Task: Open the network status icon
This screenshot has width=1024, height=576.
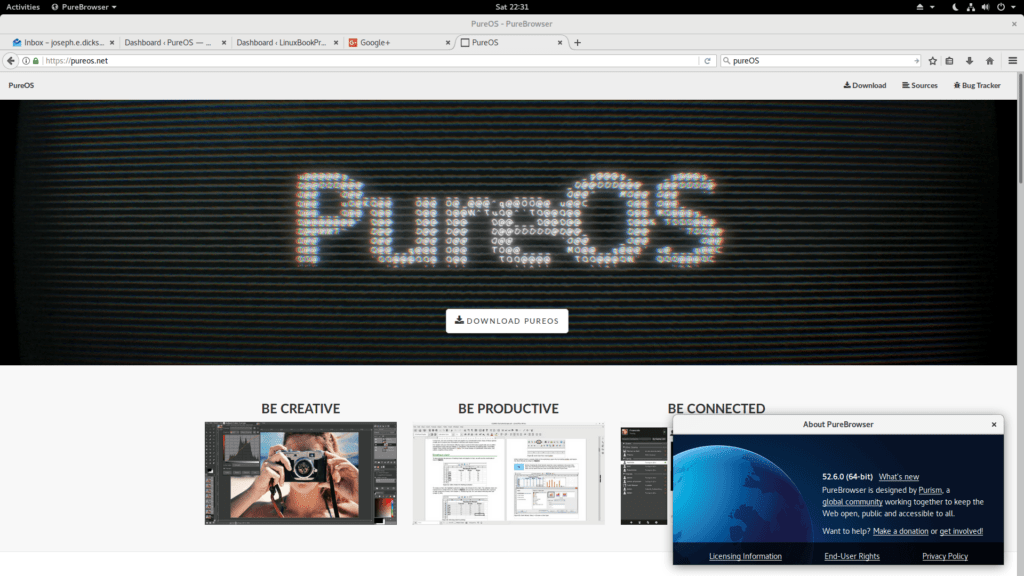Action: [970, 7]
